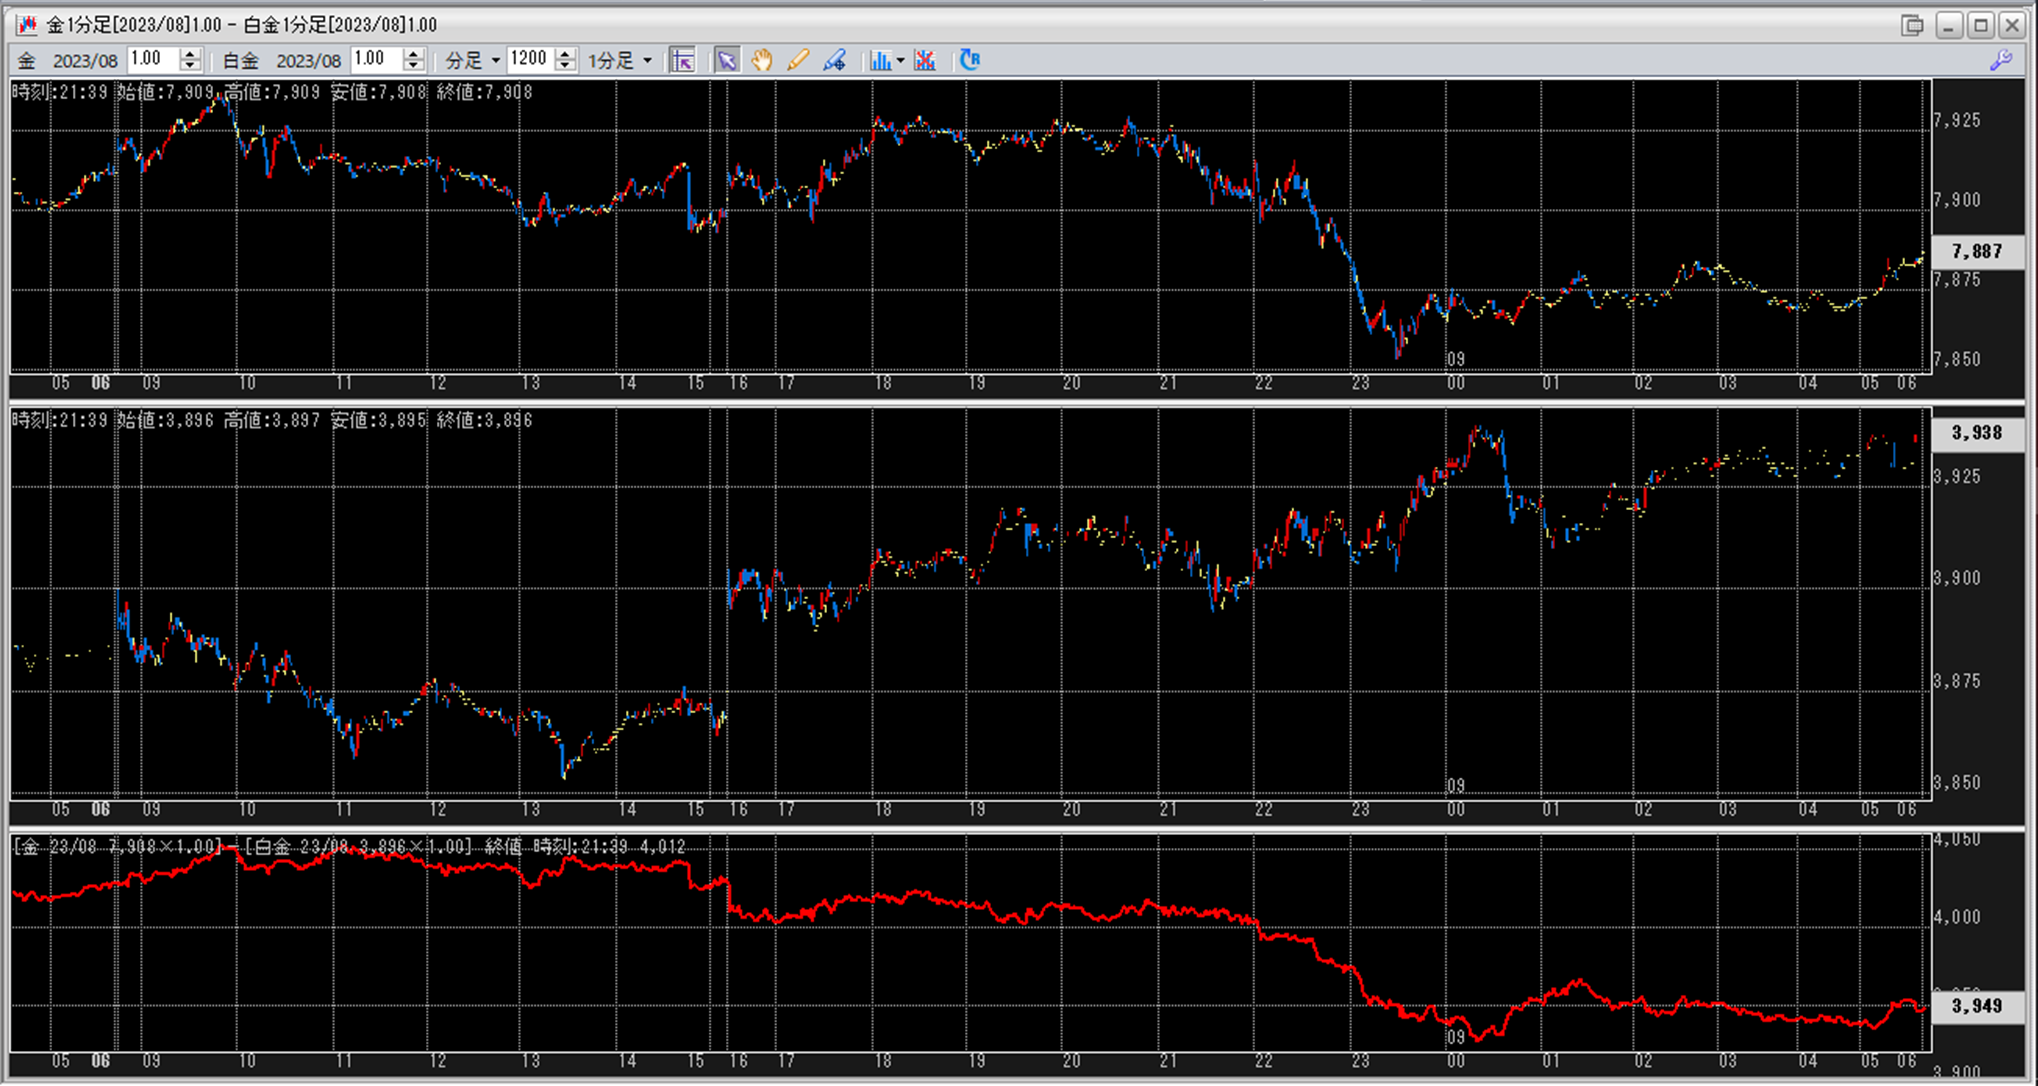Click the reload refresh icon
This screenshot has width=2038, height=1086.
(970, 61)
